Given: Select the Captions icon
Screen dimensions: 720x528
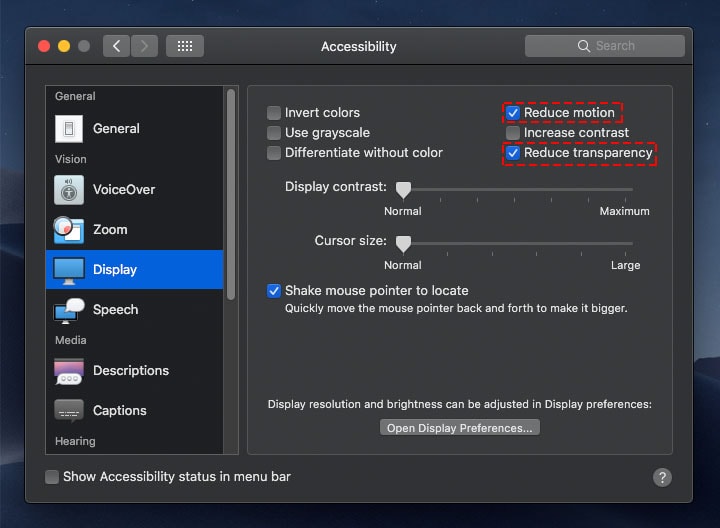Looking at the screenshot, I should tap(69, 410).
